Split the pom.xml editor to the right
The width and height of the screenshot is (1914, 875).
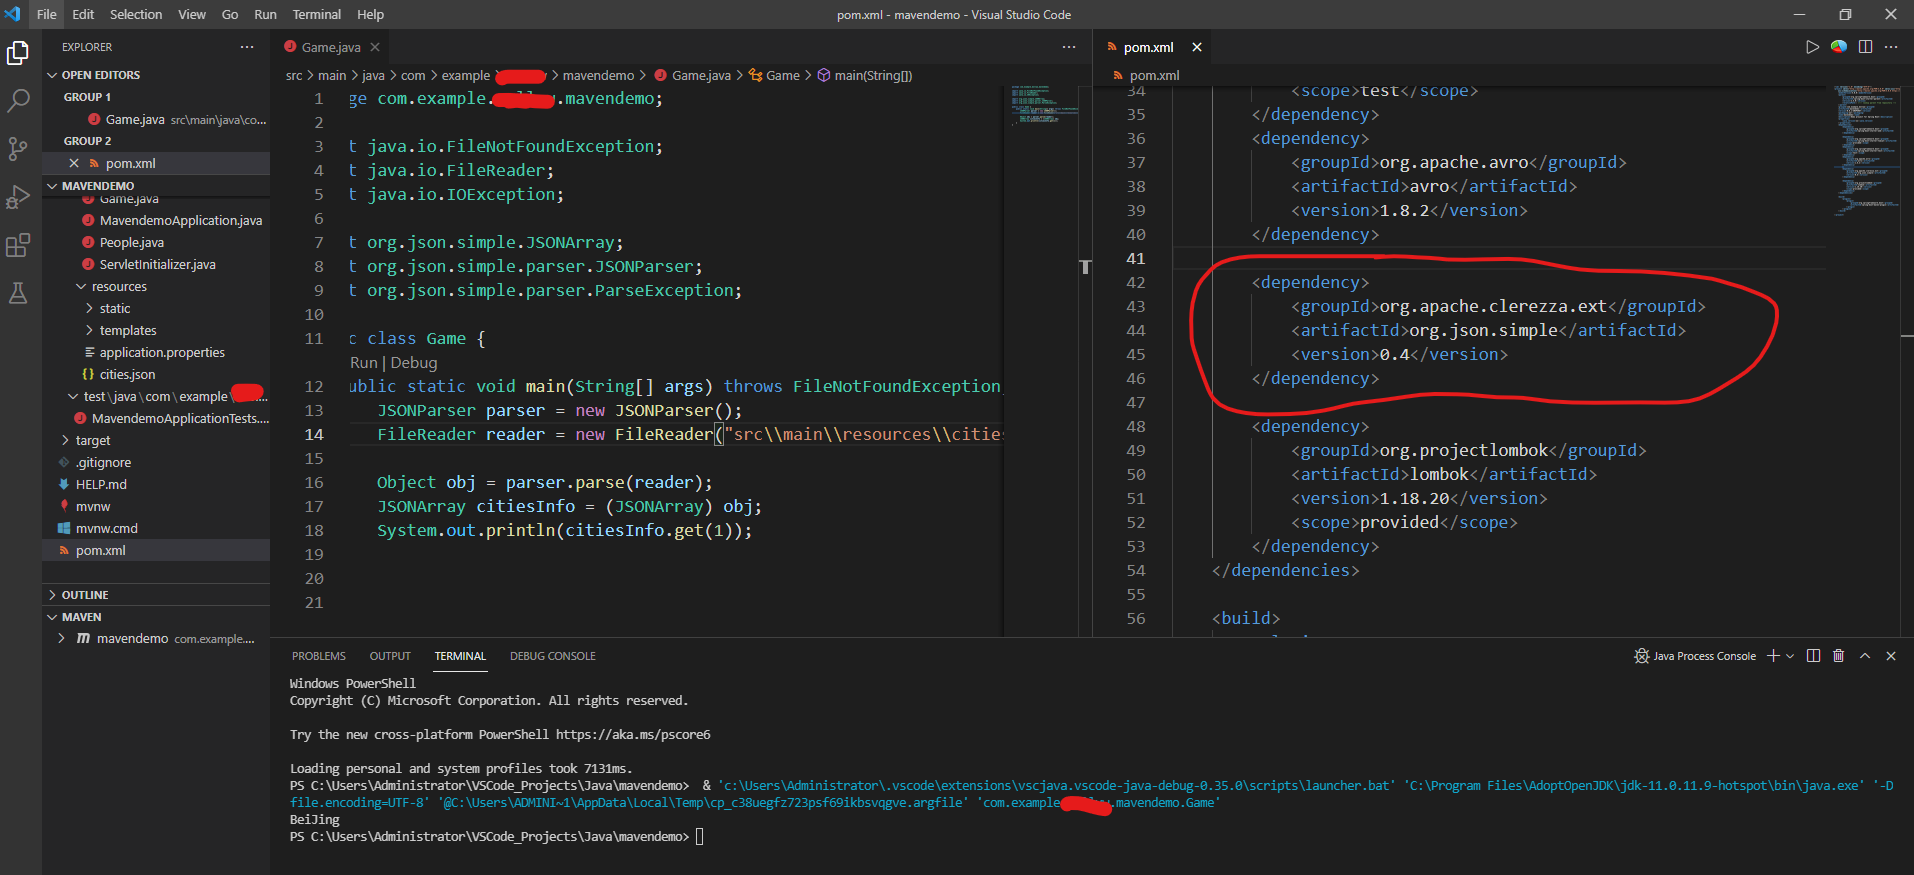click(1865, 47)
